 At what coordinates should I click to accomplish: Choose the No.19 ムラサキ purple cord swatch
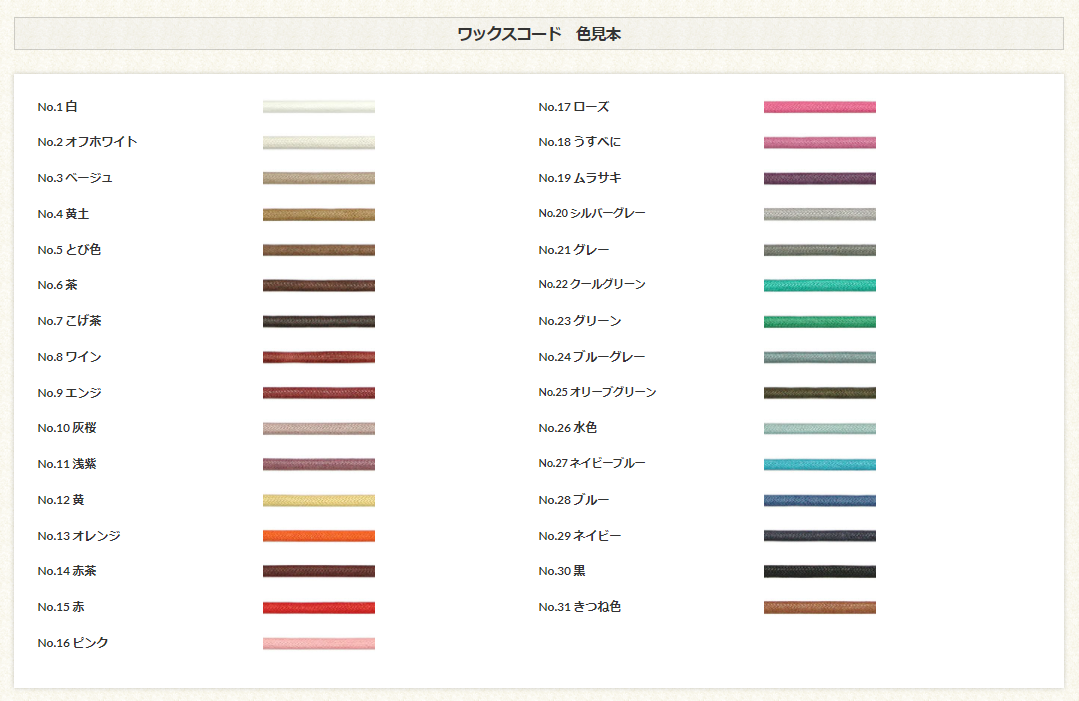click(x=819, y=178)
